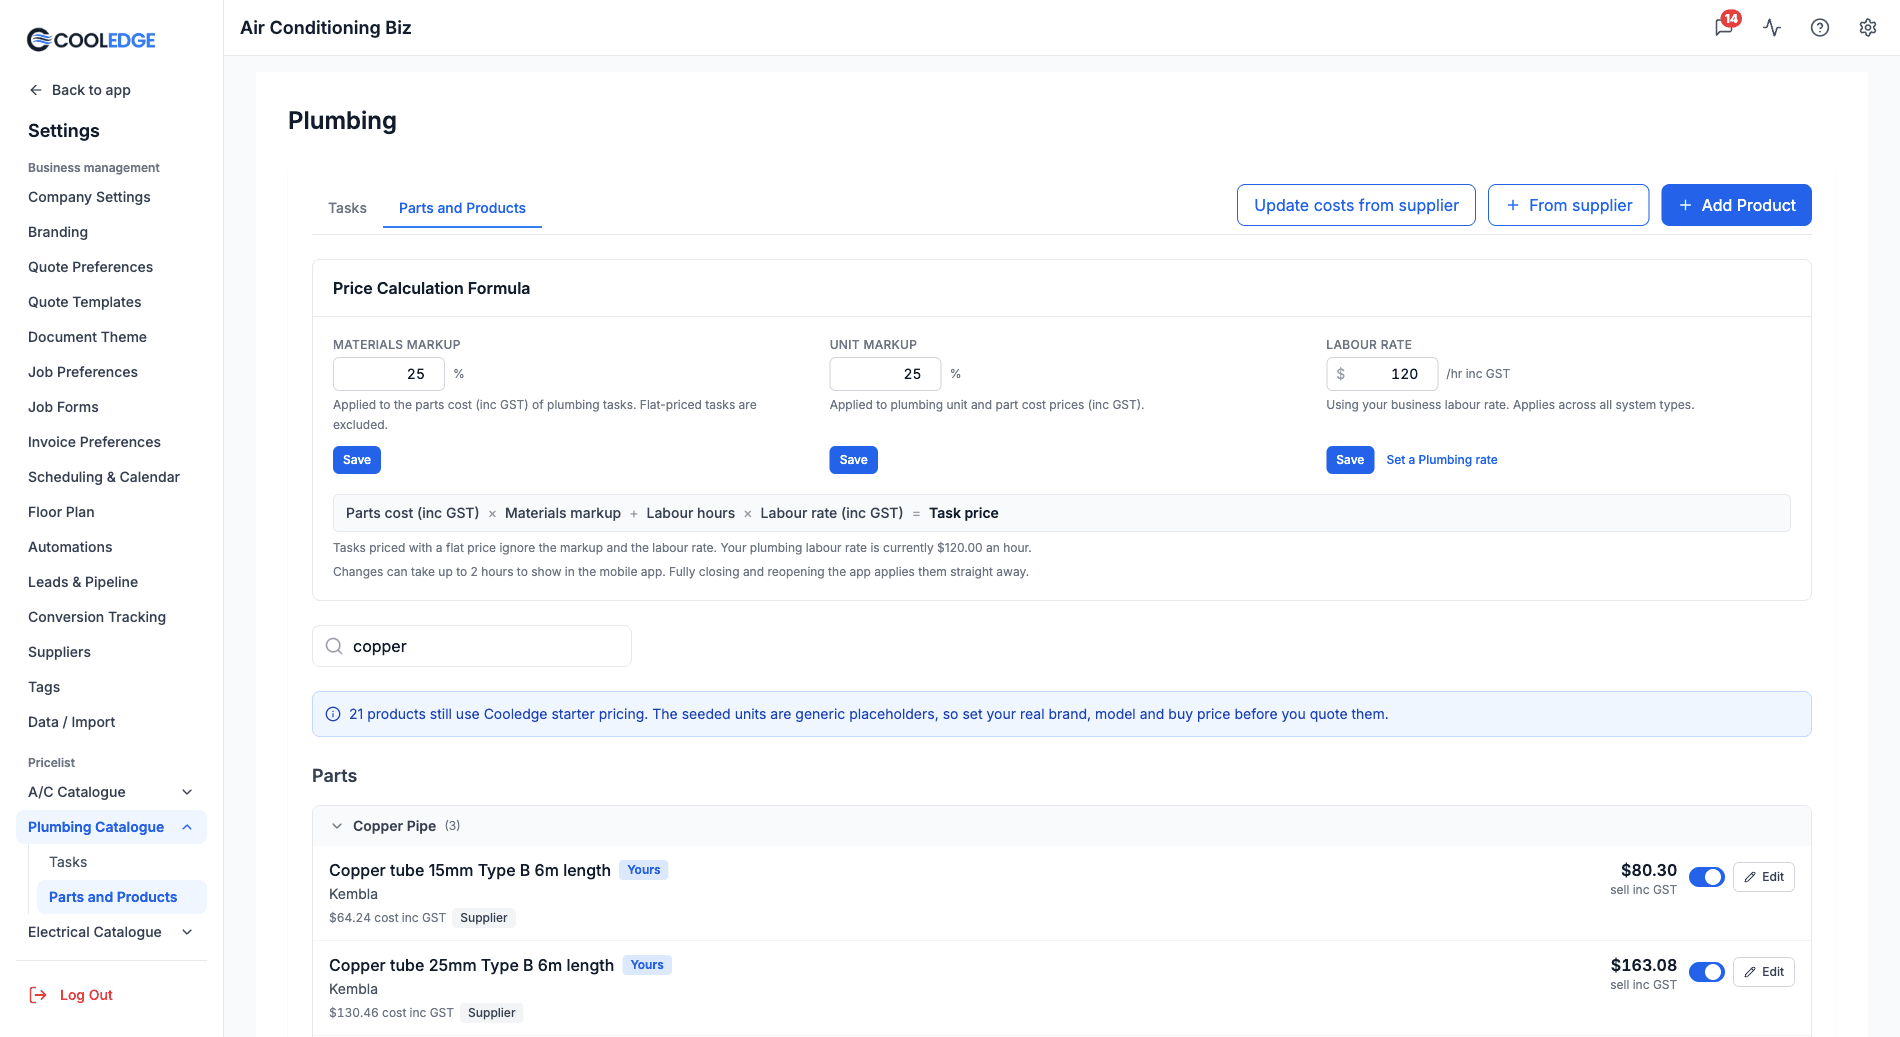
Task: Select the Parts and Products tab
Action: pos(462,208)
